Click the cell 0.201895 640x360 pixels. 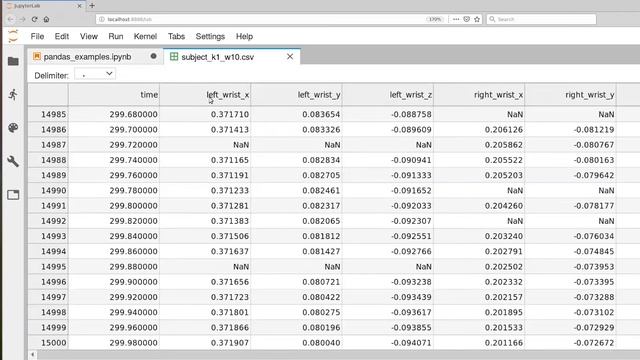point(480,312)
